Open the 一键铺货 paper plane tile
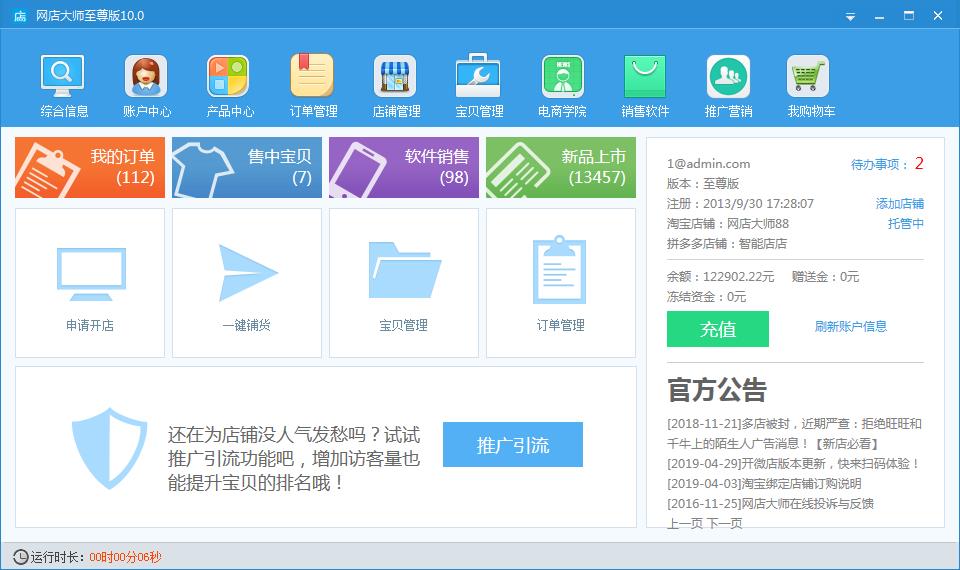 [247, 283]
